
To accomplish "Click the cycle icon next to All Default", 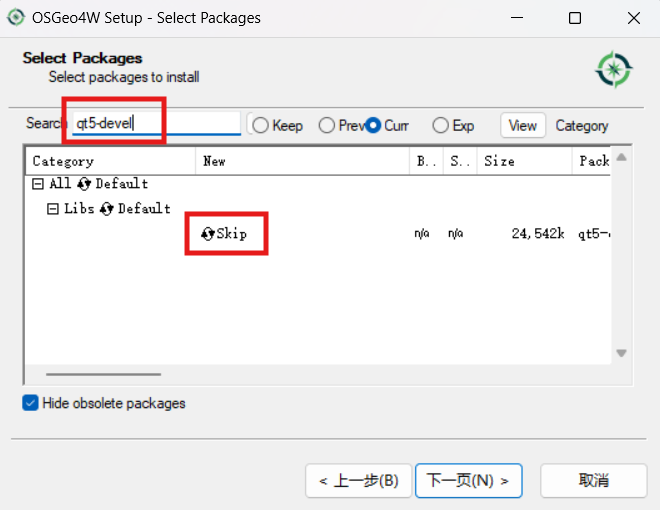I will (x=84, y=184).
